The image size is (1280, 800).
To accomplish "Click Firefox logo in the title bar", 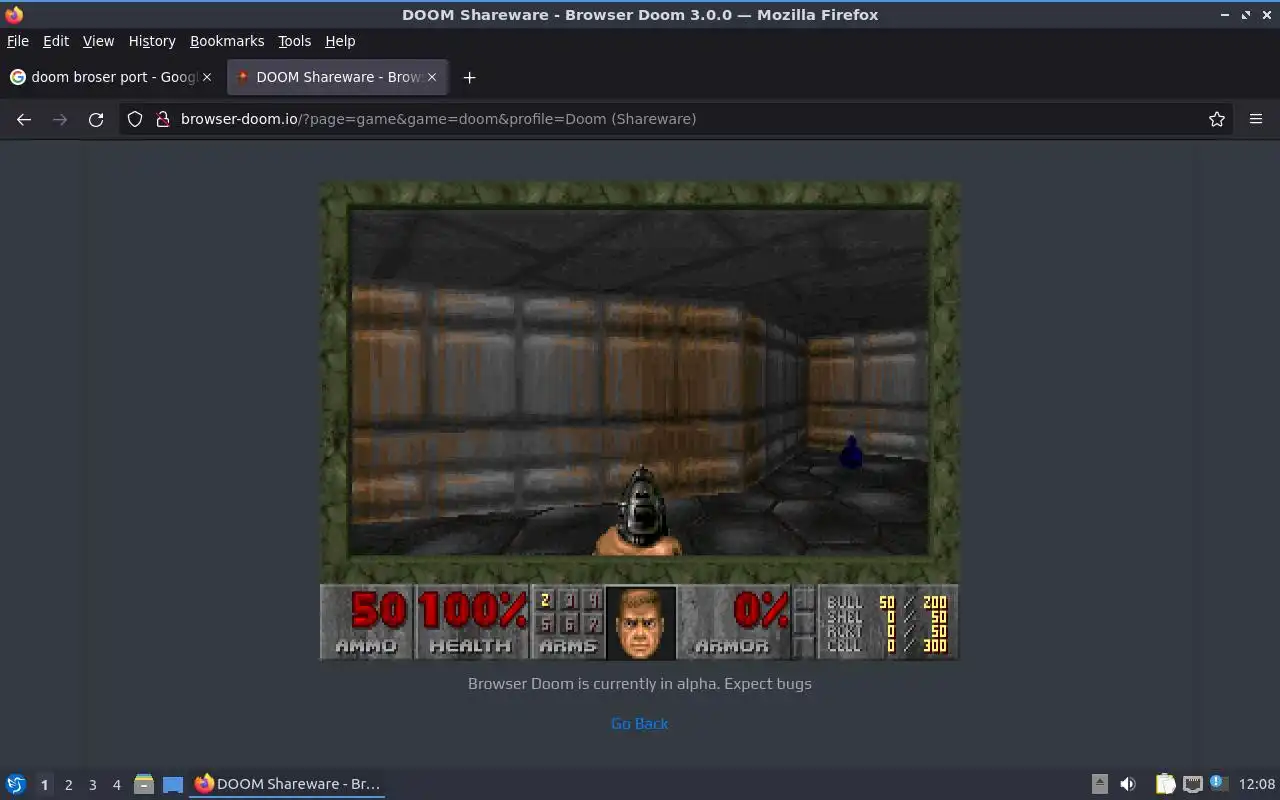I will [14, 15].
